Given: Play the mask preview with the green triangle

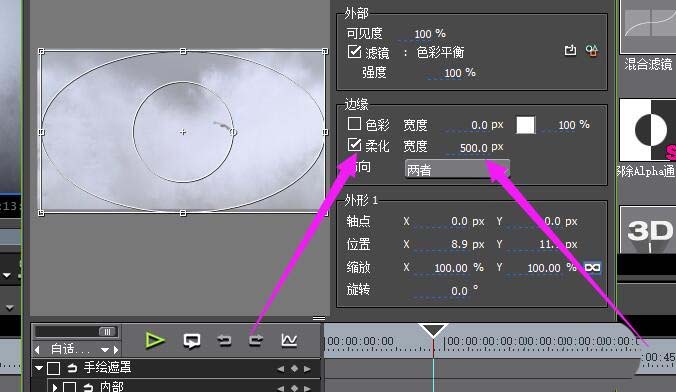Looking at the screenshot, I should click(x=155, y=340).
